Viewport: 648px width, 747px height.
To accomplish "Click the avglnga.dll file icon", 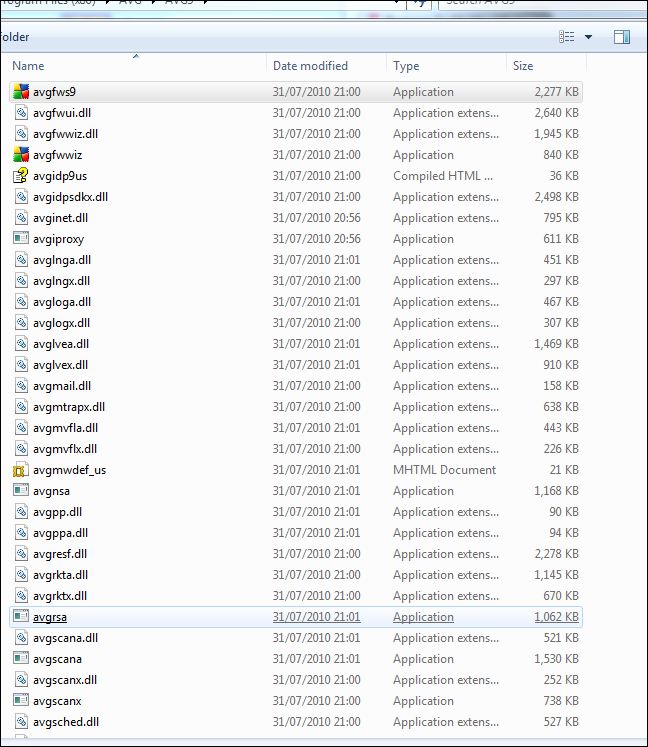I will (x=21, y=260).
